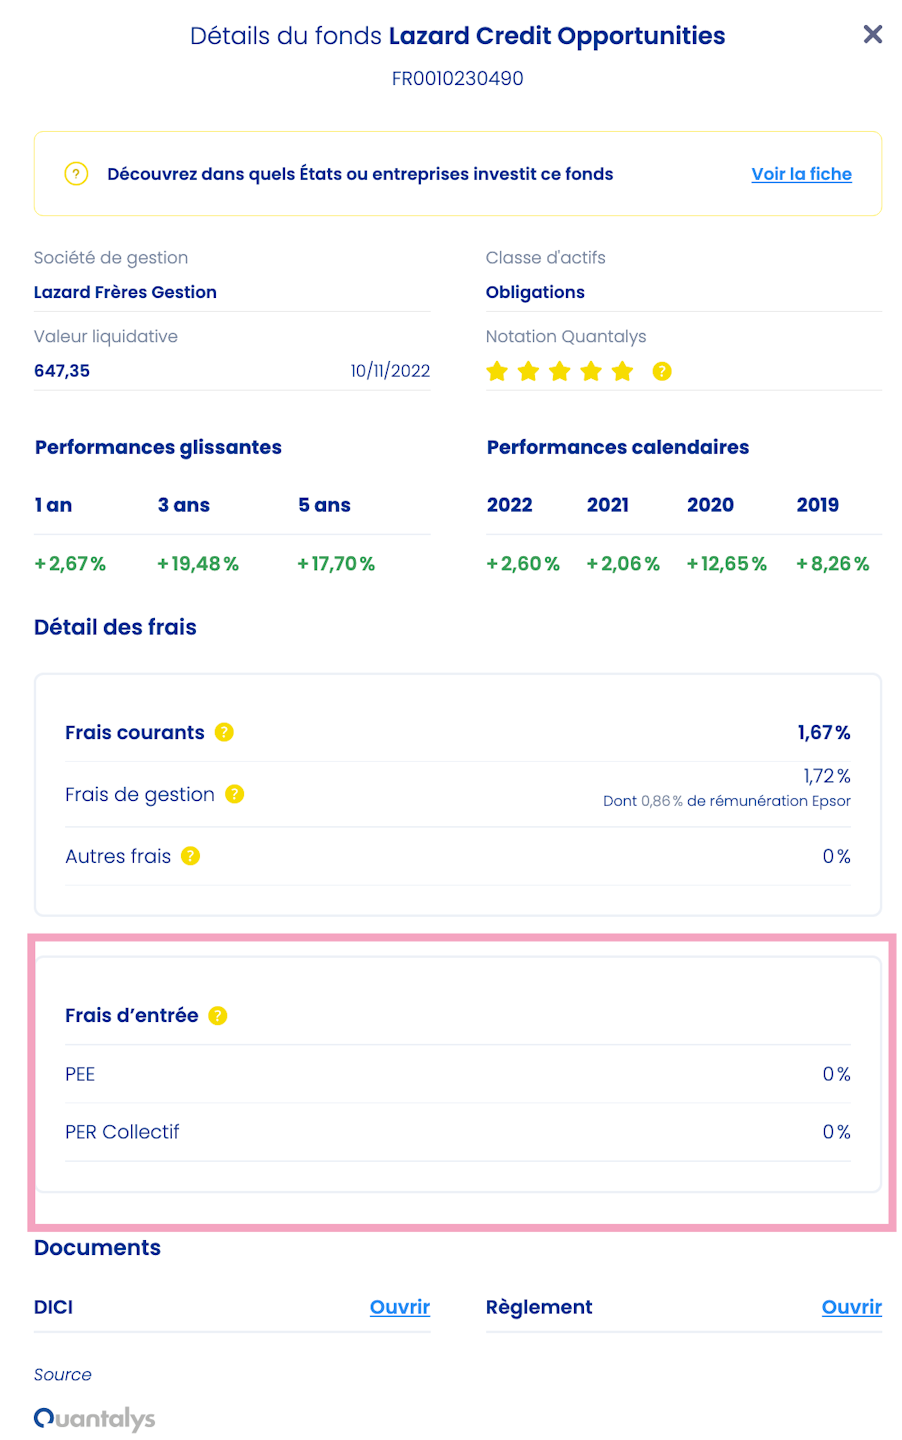902x1440 pixels.
Task: Open Voir la fiche
Action: tap(801, 173)
